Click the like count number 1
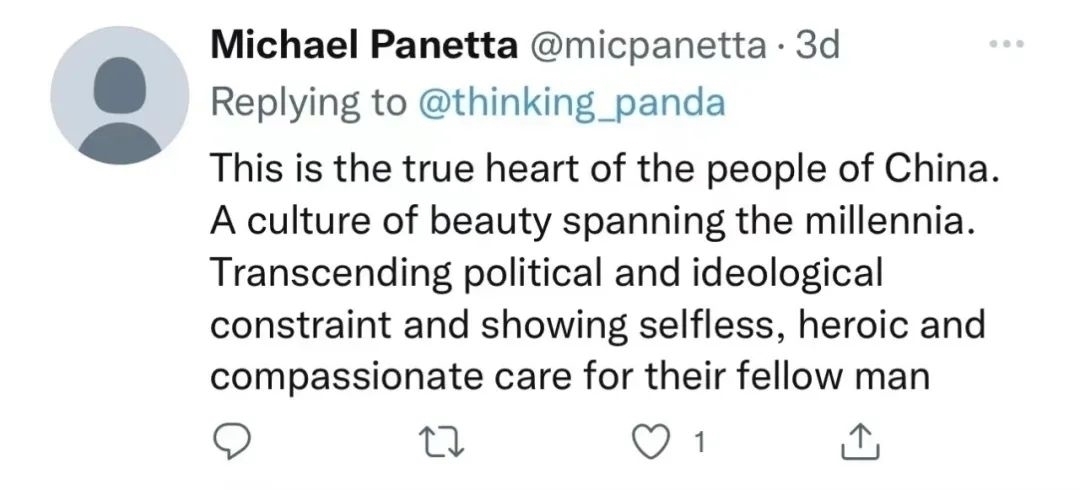1080x490 pixels. (x=701, y=442)
